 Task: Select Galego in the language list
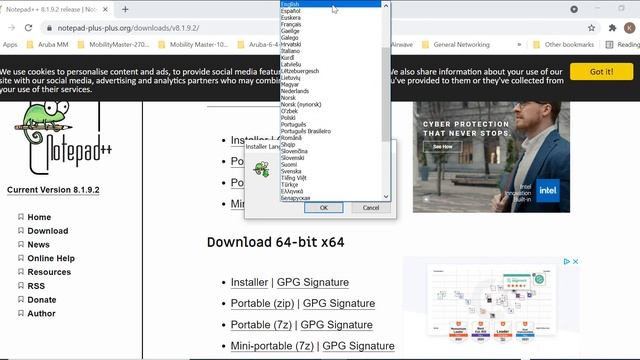click(331, 38)
